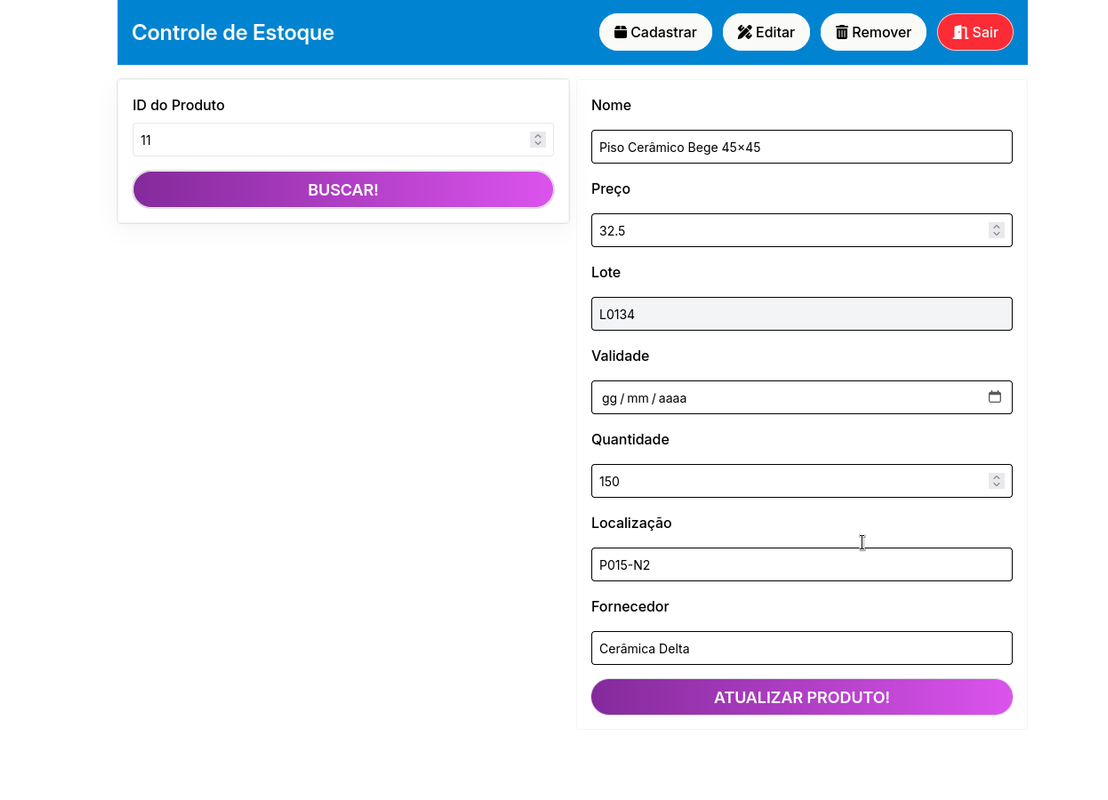The height and width of the screenshot is (800, 1108).
Task: Click the Nome field label
Action: pos(611,105)
